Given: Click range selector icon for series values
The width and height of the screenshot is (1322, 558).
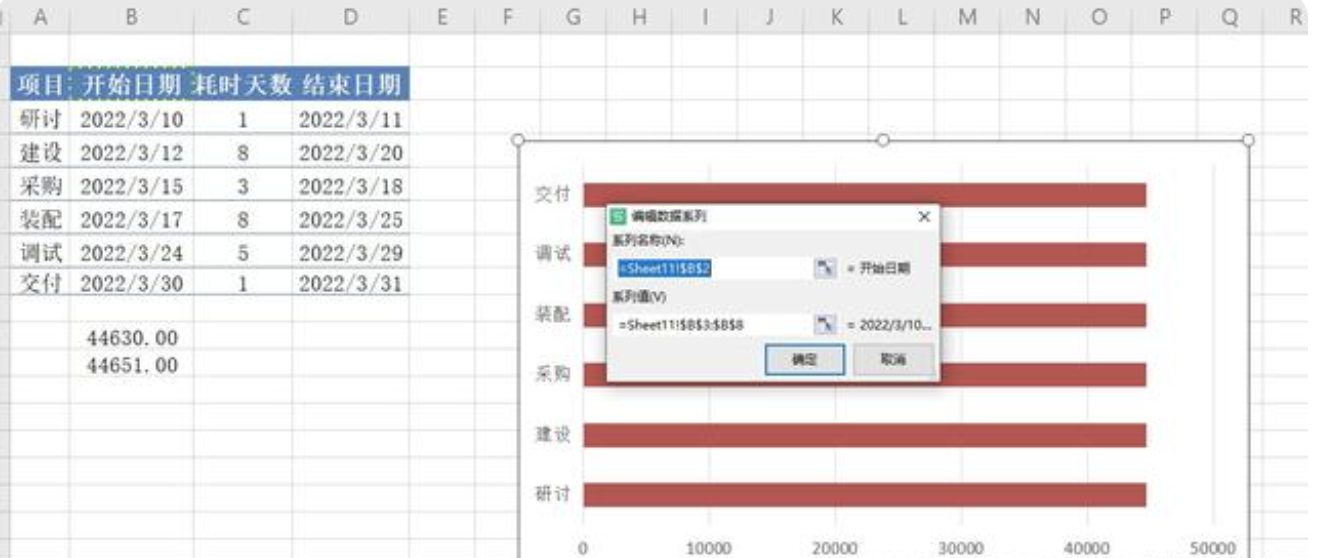Looking at the screenshot, I should [825, 324].
